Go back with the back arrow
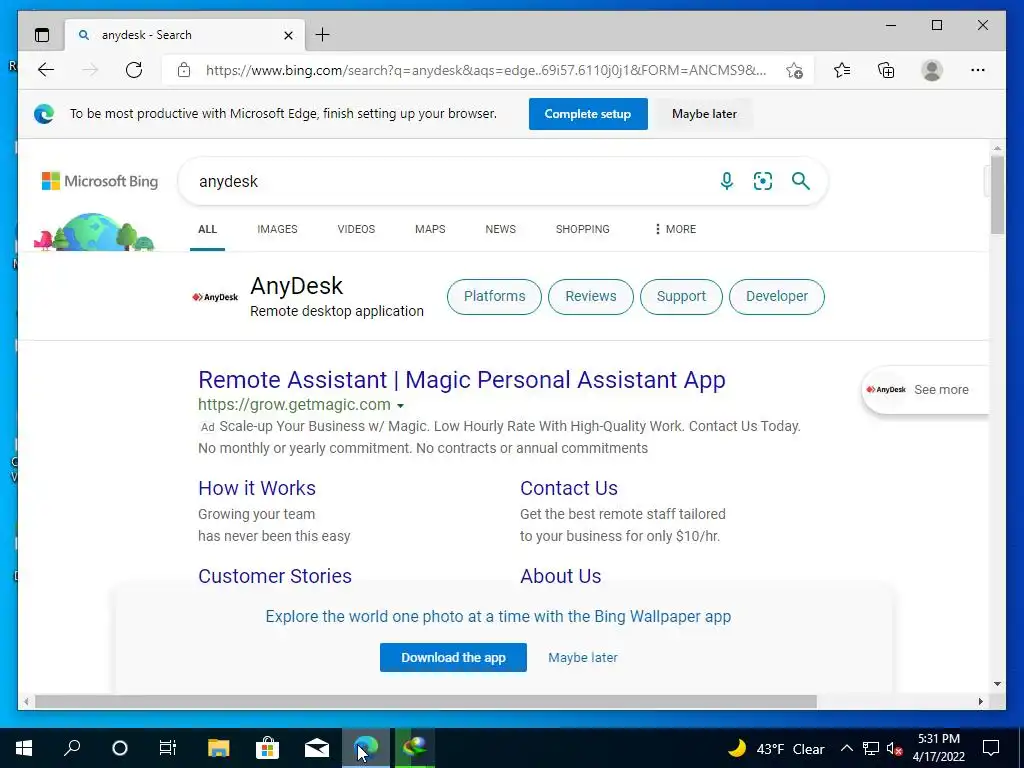Image resolution: width=1024 pixels, height=768 pixels. [x=46, y=70]
